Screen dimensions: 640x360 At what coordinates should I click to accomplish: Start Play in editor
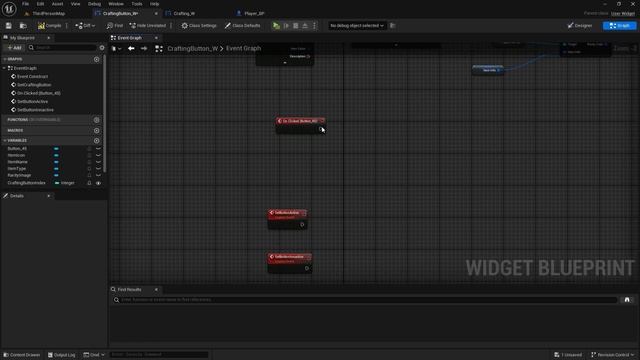coord(276,26)
